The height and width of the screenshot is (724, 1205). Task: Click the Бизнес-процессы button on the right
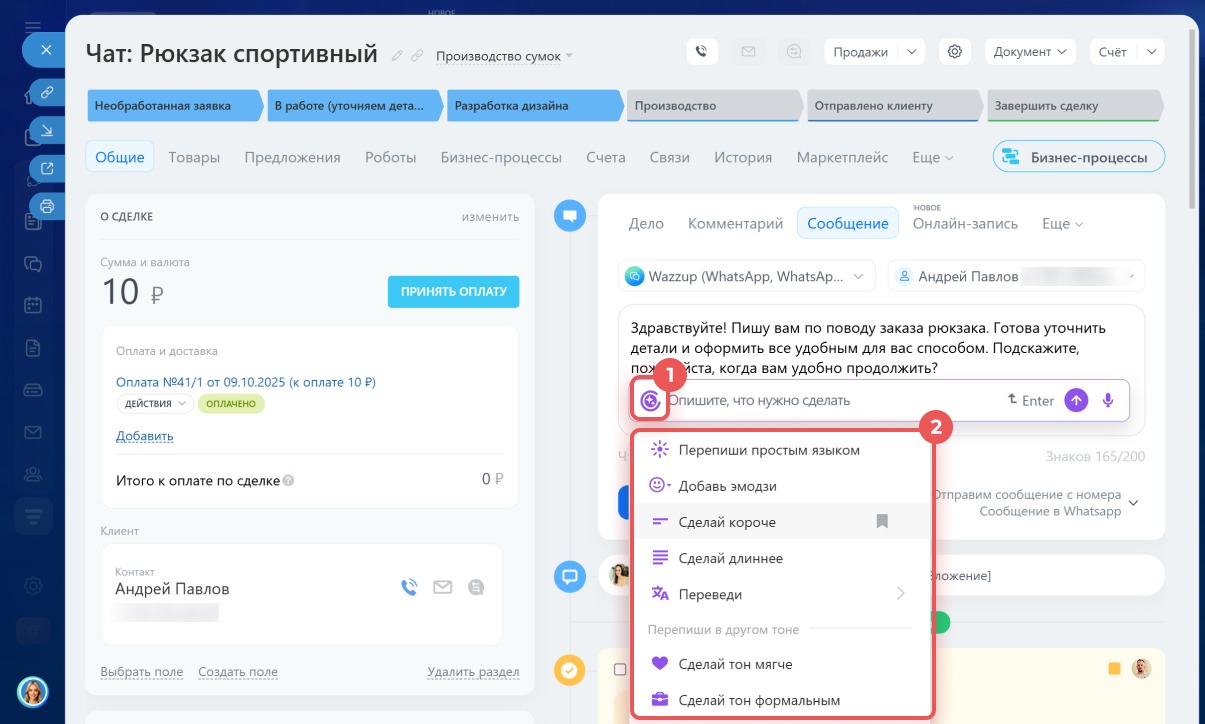[x=1079, y=157]
